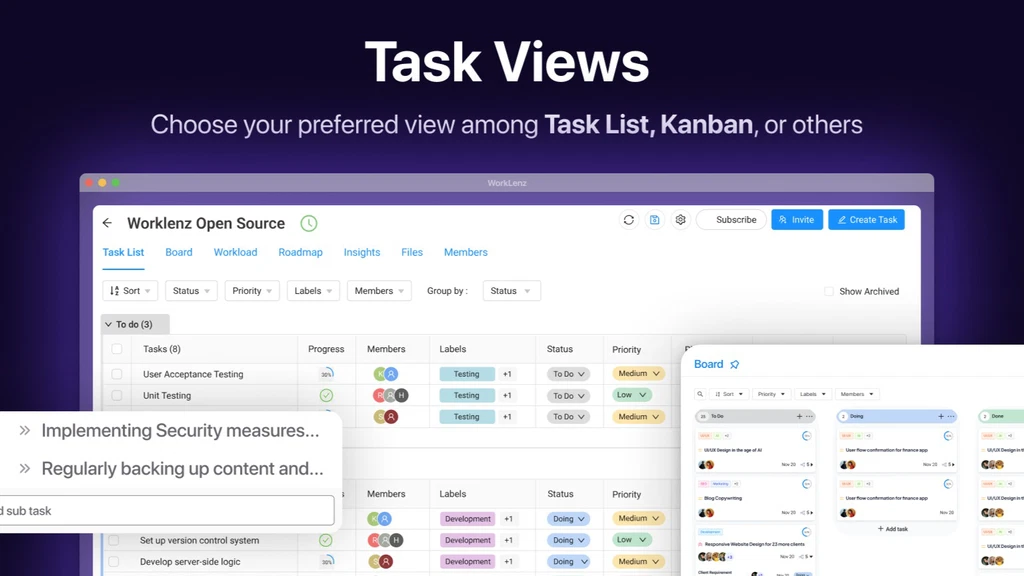Click the plus icon on the Doing column

pos(940,416)
